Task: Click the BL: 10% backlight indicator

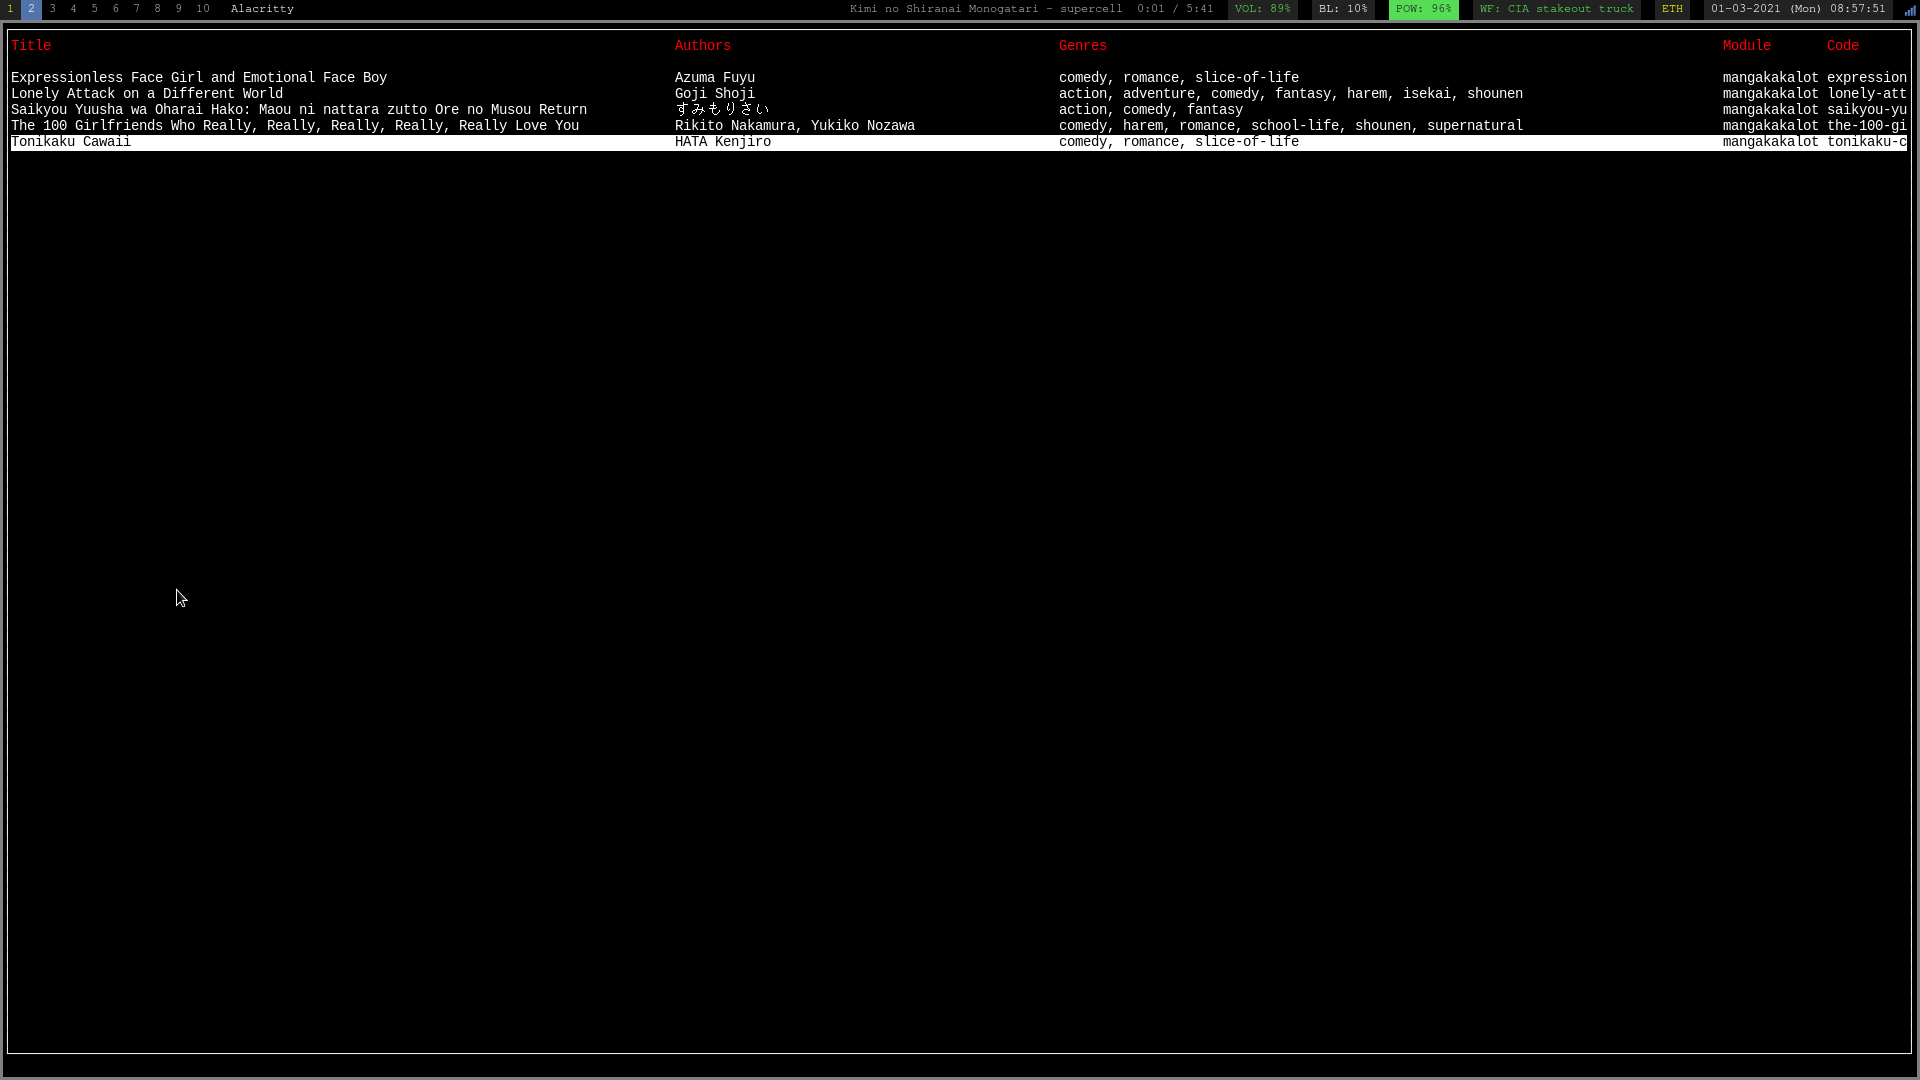Action: pos(1342,9)
